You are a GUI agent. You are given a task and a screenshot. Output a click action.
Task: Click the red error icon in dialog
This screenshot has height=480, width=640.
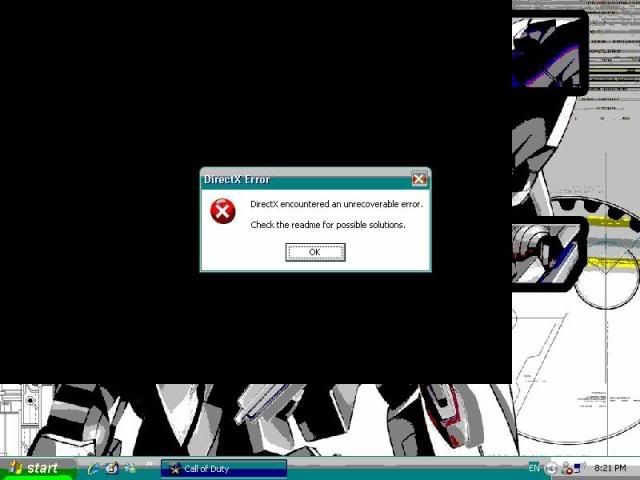(x=222, y=211)
